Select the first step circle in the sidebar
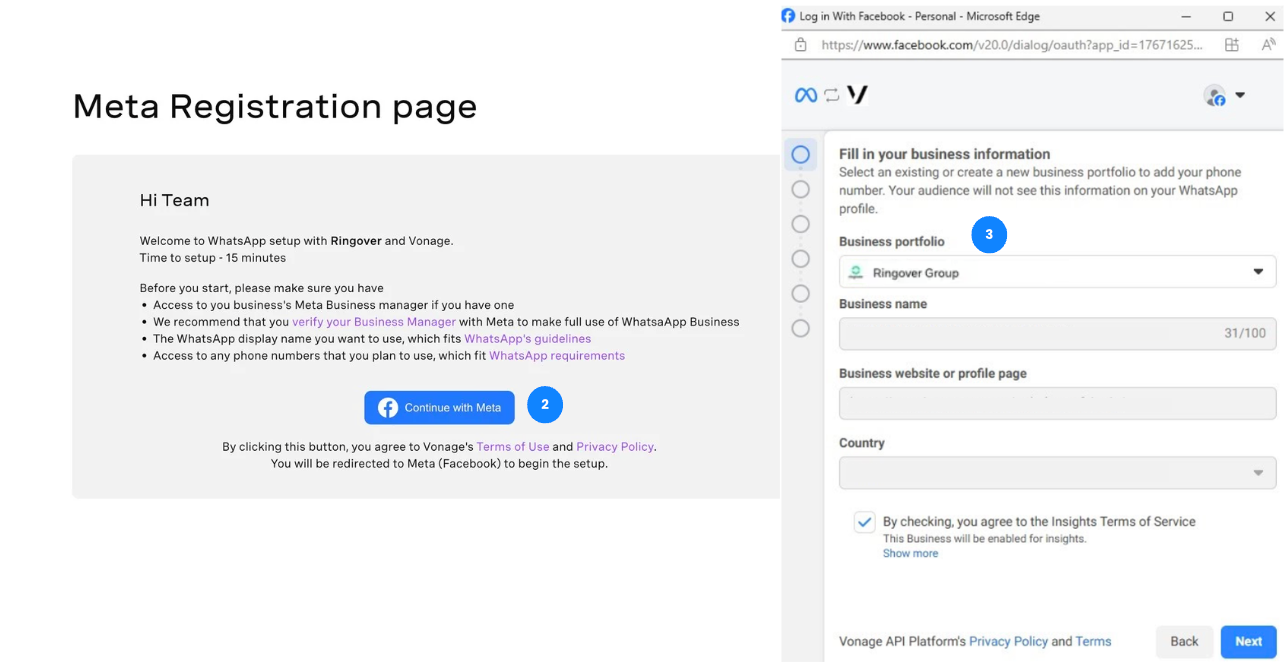This screenshot has height=668, width=1286. 800,155
